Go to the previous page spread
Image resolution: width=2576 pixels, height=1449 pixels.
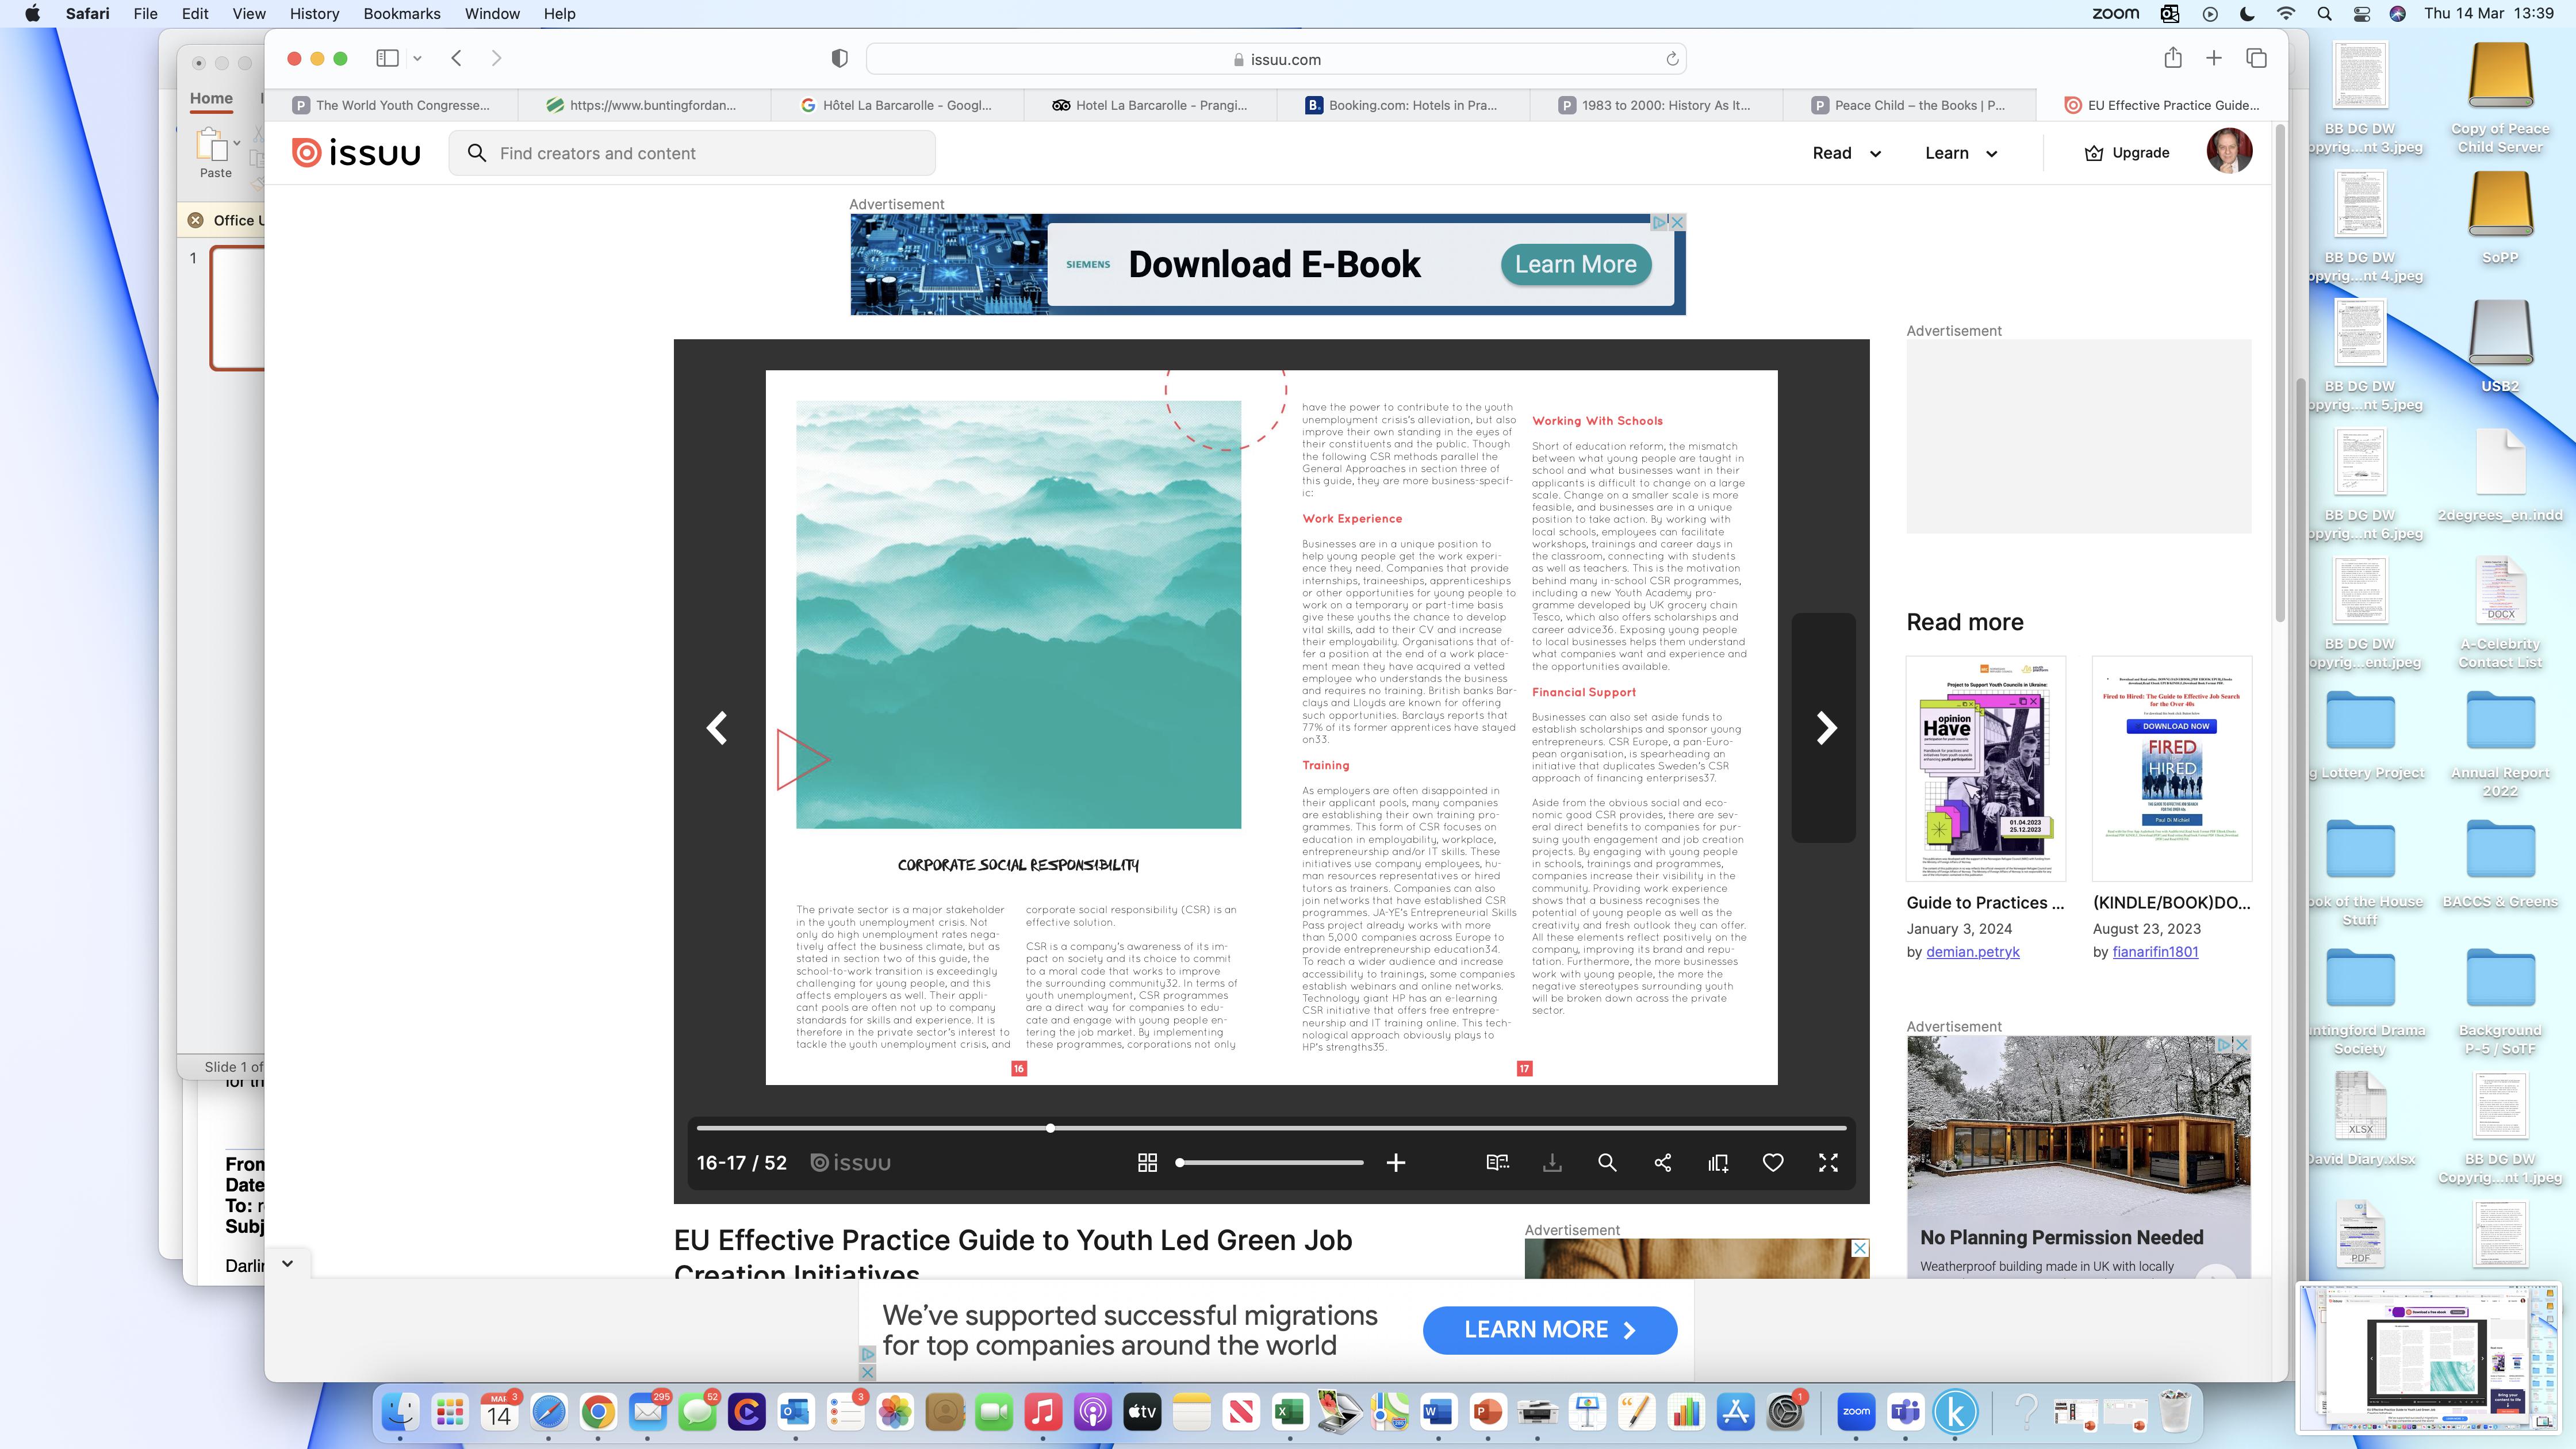pos(717,728)
